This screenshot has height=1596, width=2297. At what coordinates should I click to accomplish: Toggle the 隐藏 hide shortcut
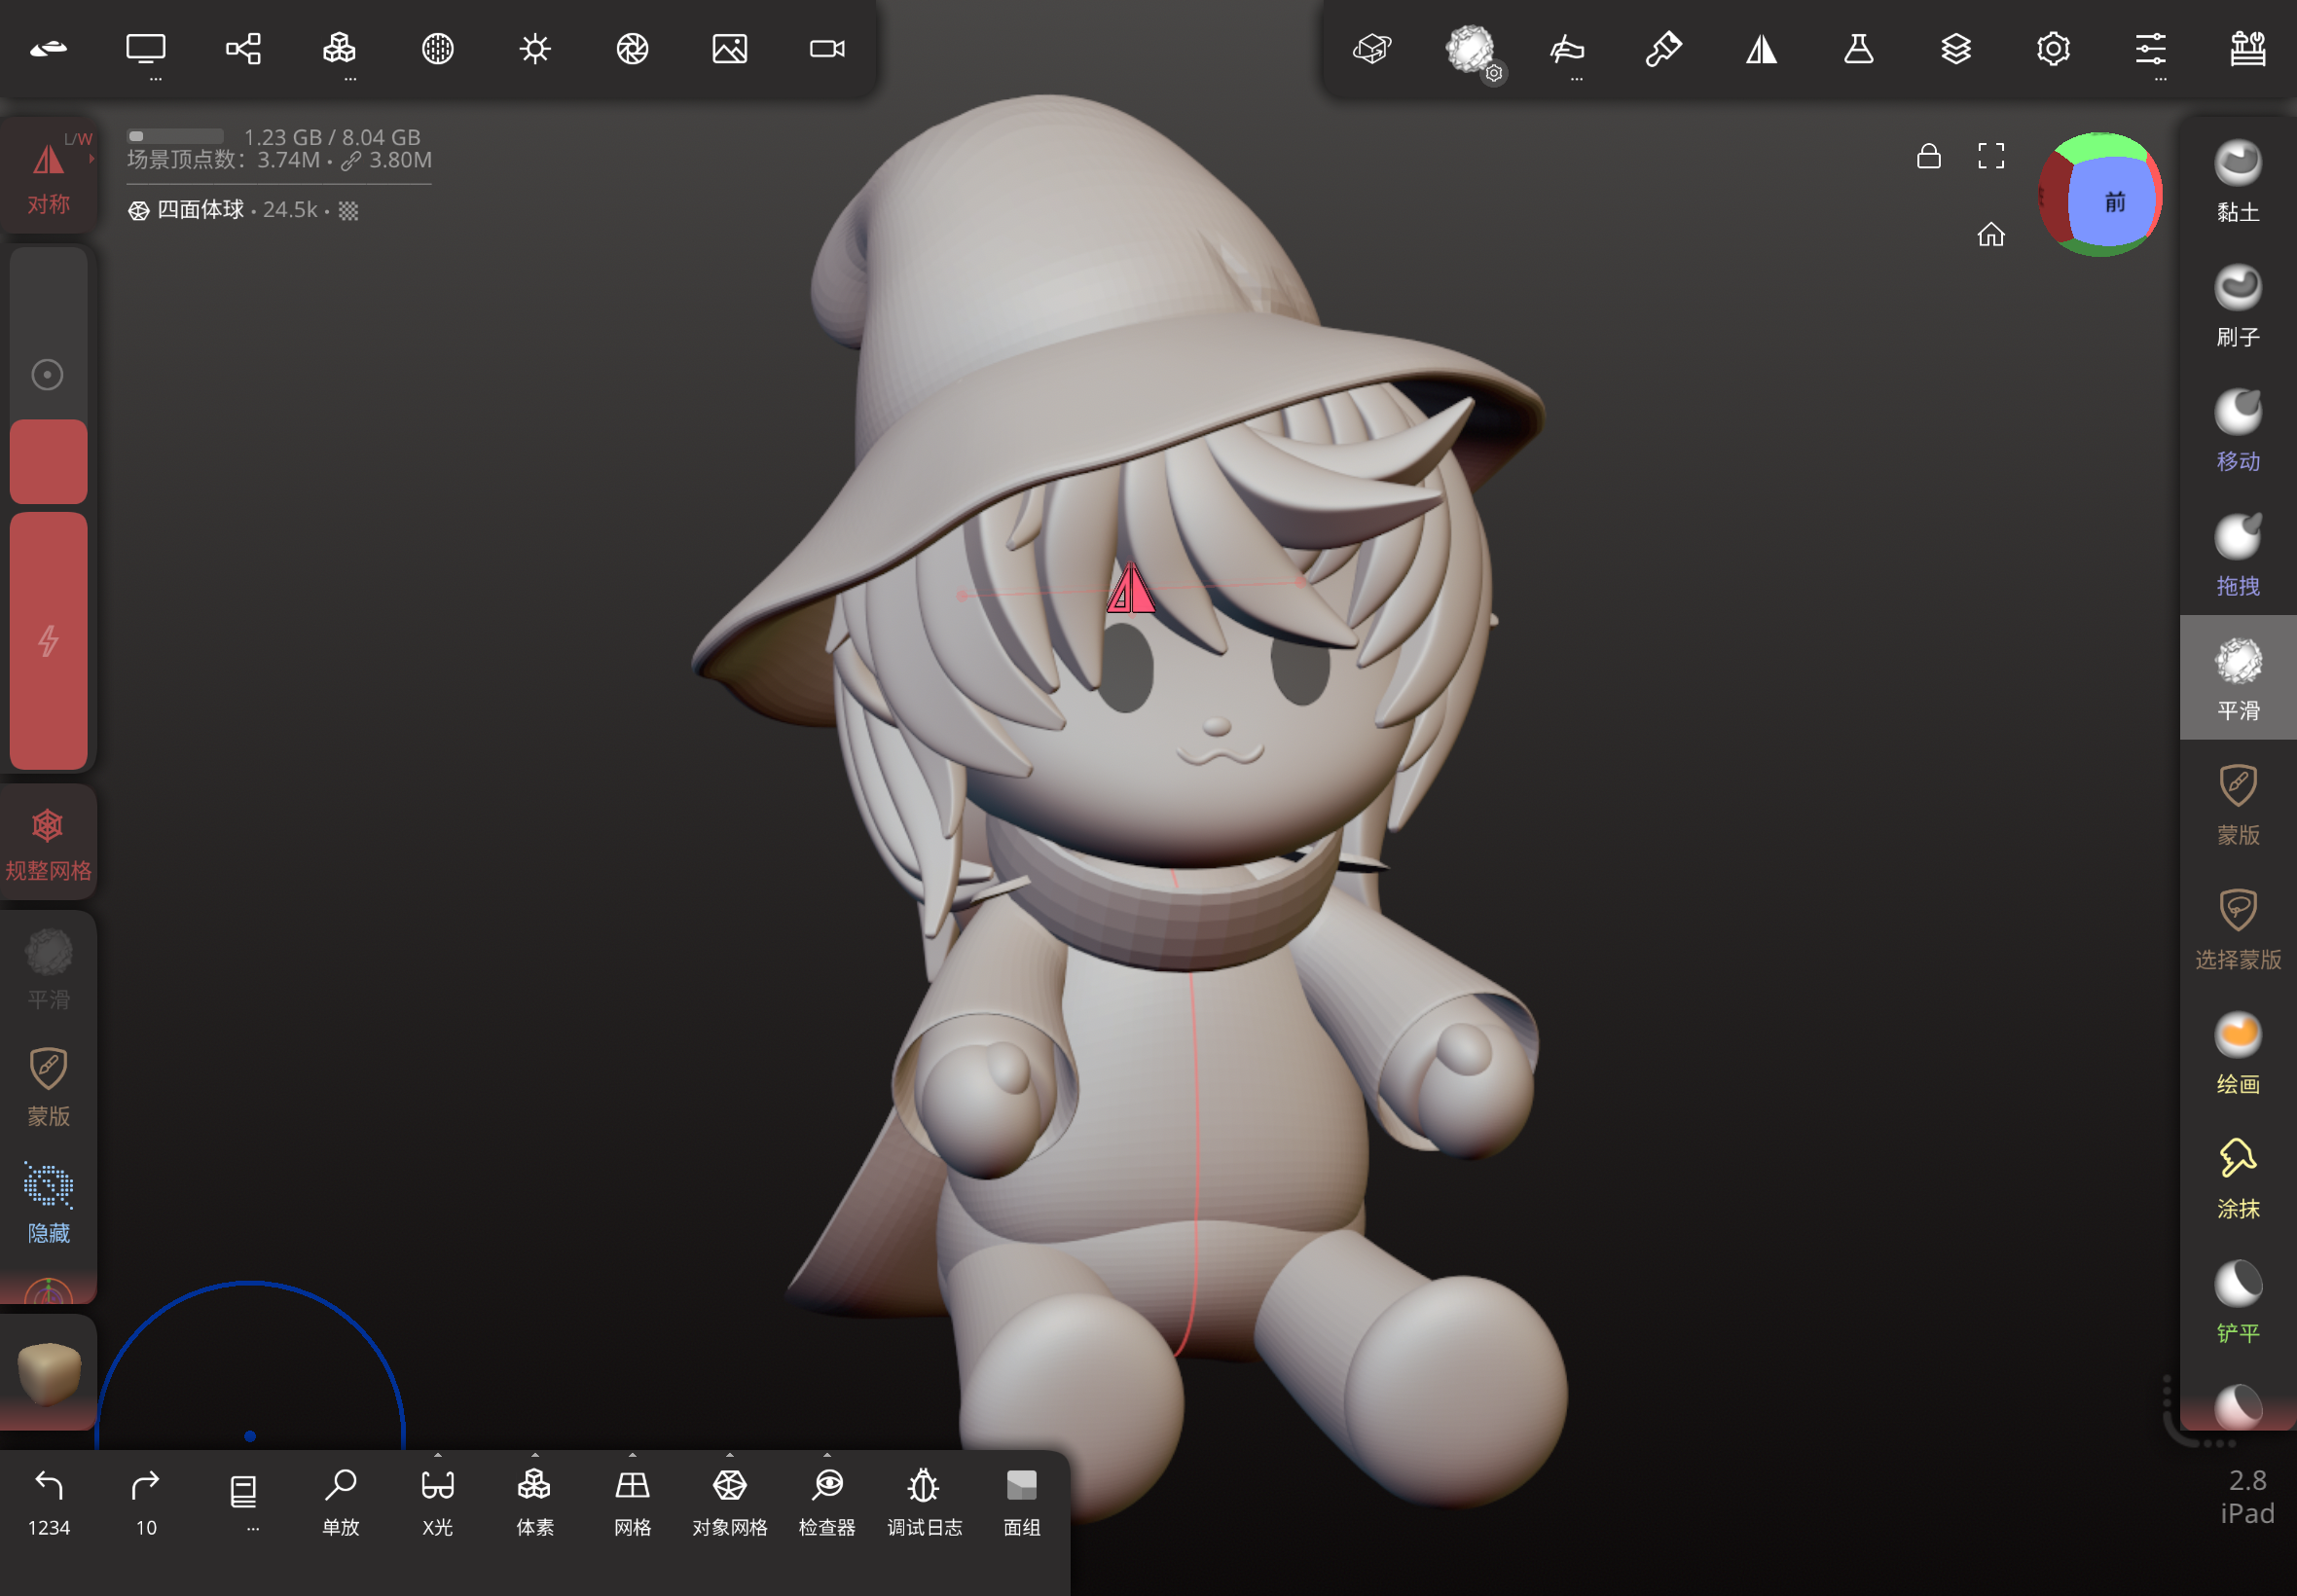click(48, 1203)
